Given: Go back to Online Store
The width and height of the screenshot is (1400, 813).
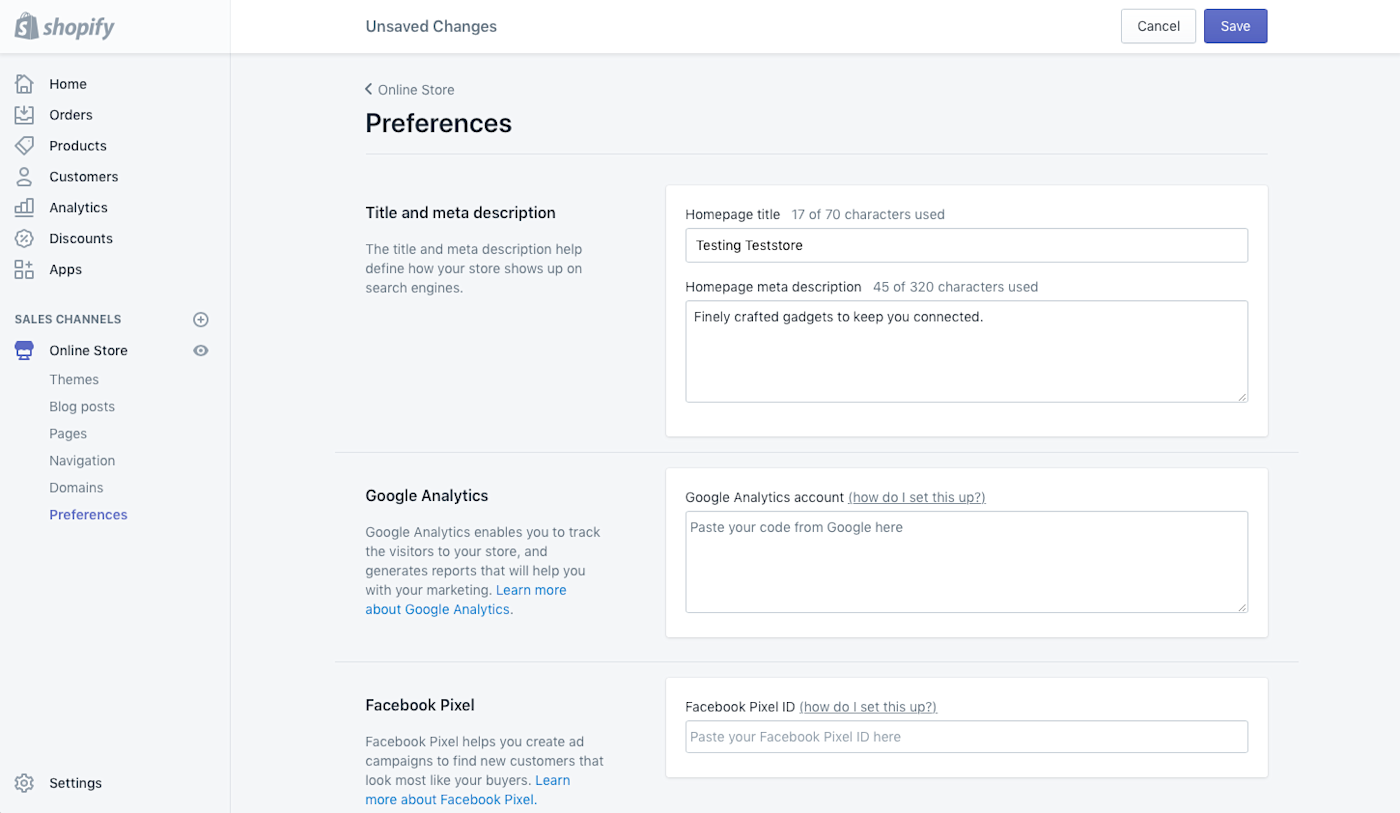Looking at the screenshot, I should [410, 90].
